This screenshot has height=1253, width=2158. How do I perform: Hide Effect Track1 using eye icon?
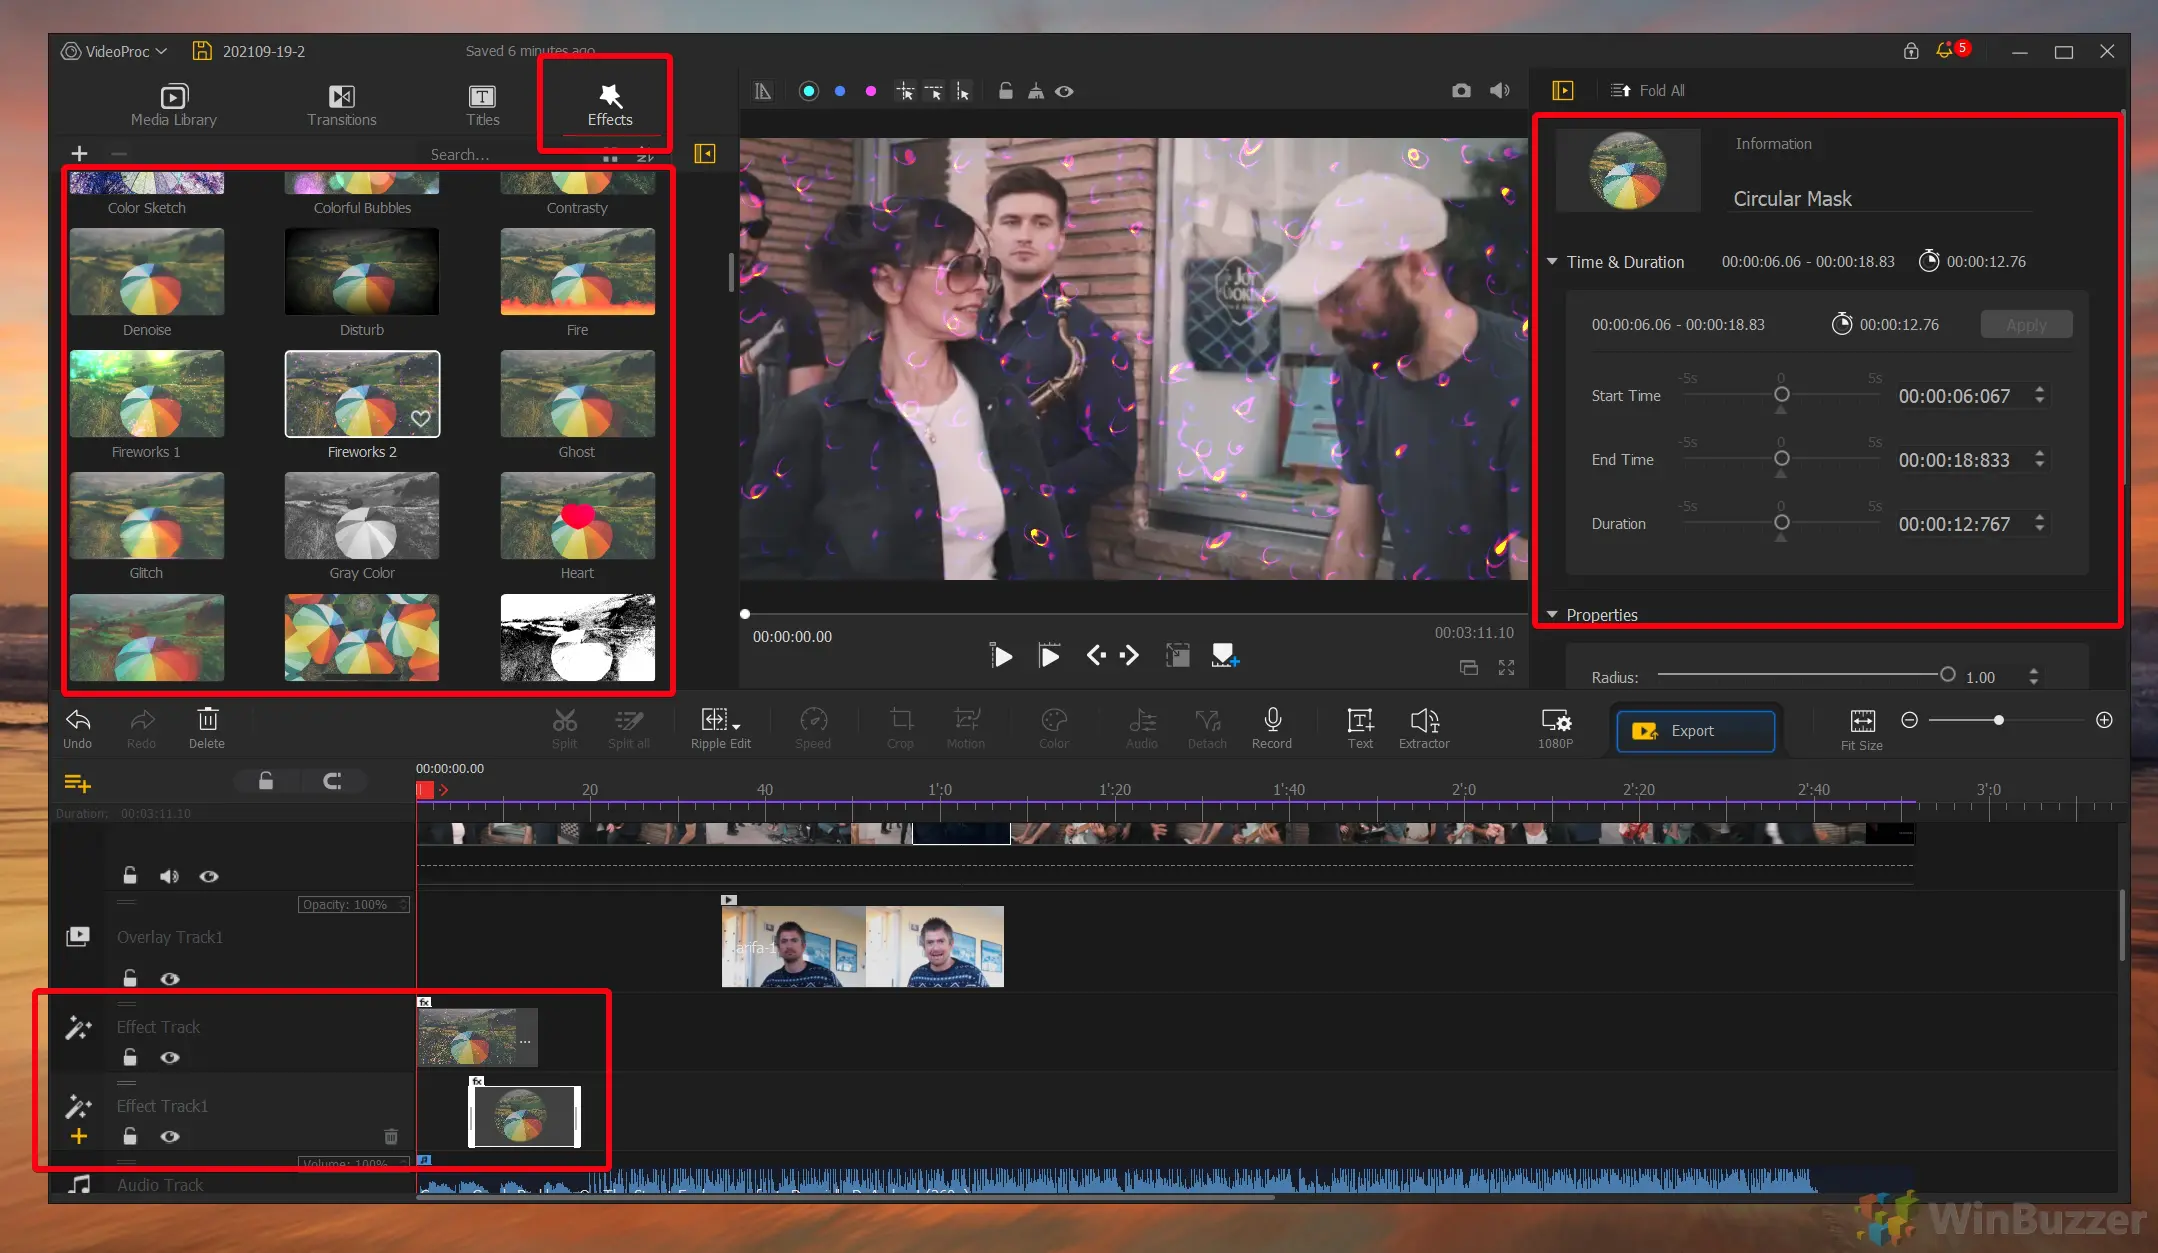coord(170,1136)
